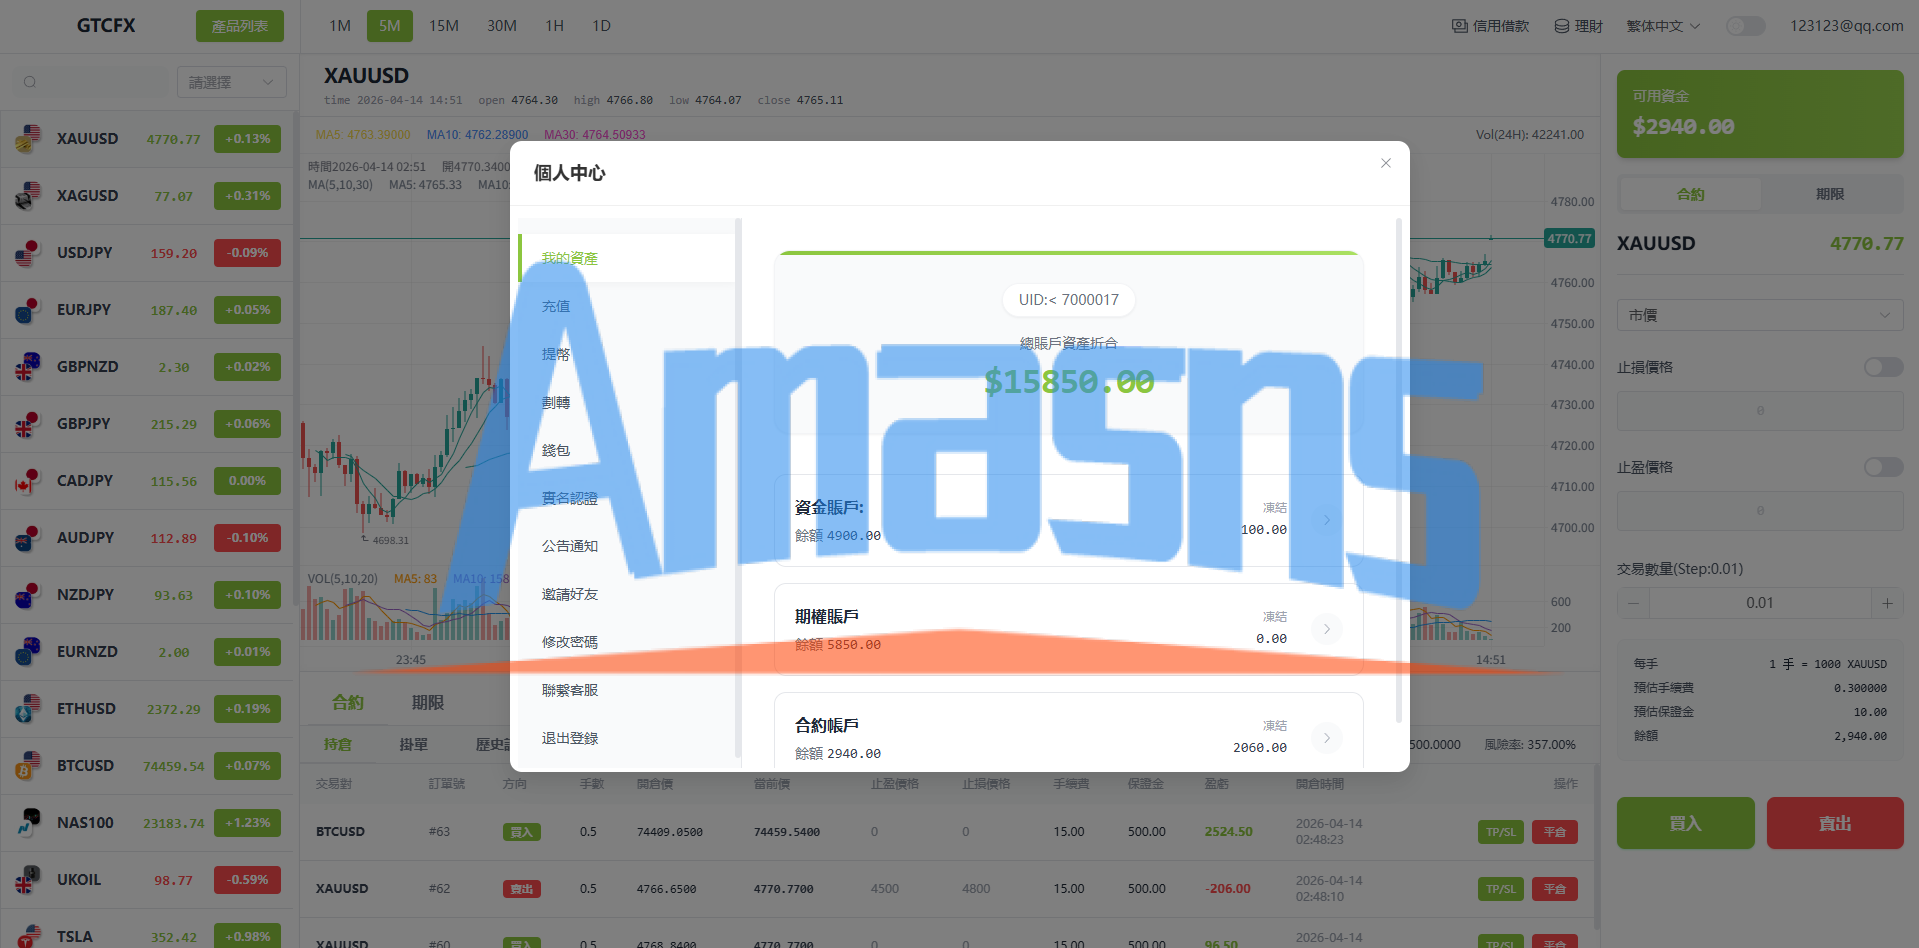The image size is (1919, 948).
Task: Click the green 買入 buy button
Action: 1686,823
